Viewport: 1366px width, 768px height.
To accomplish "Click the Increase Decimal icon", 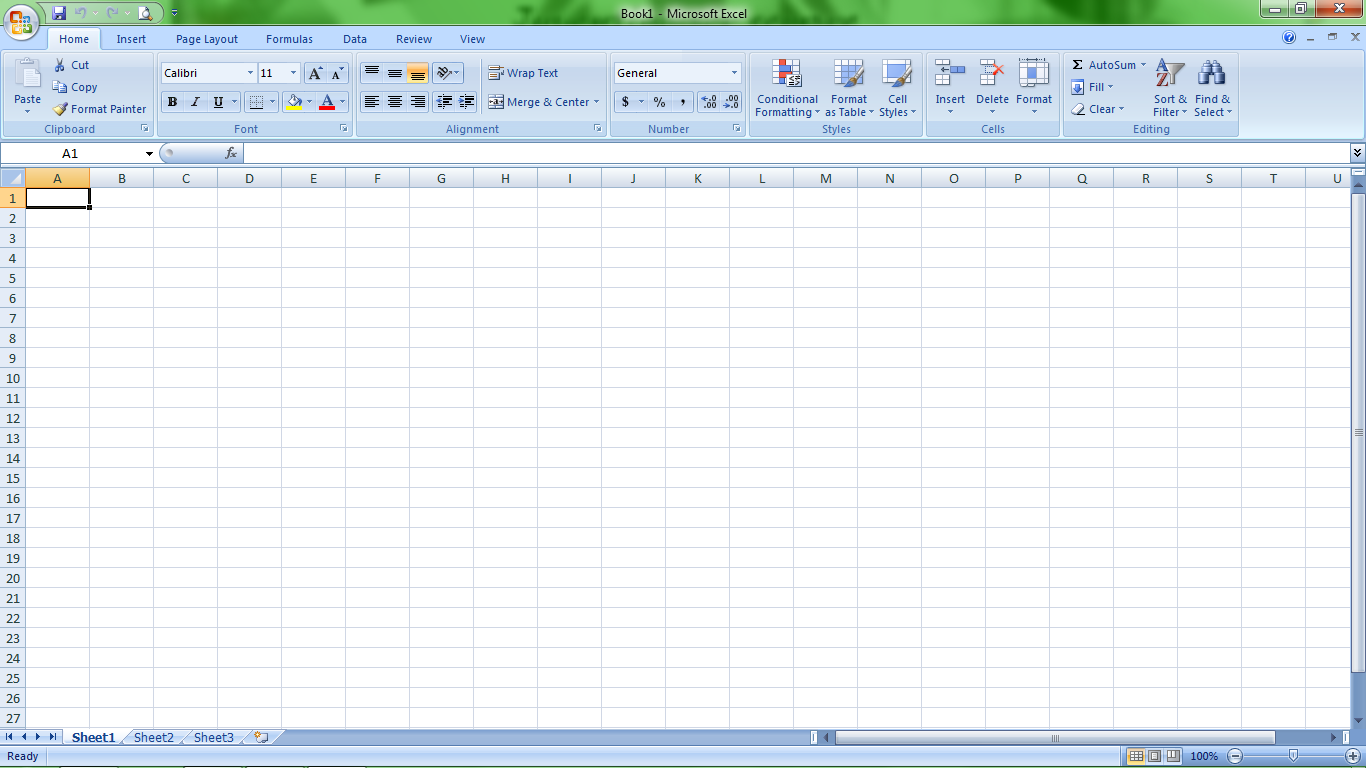I will [x=710, y=102].
